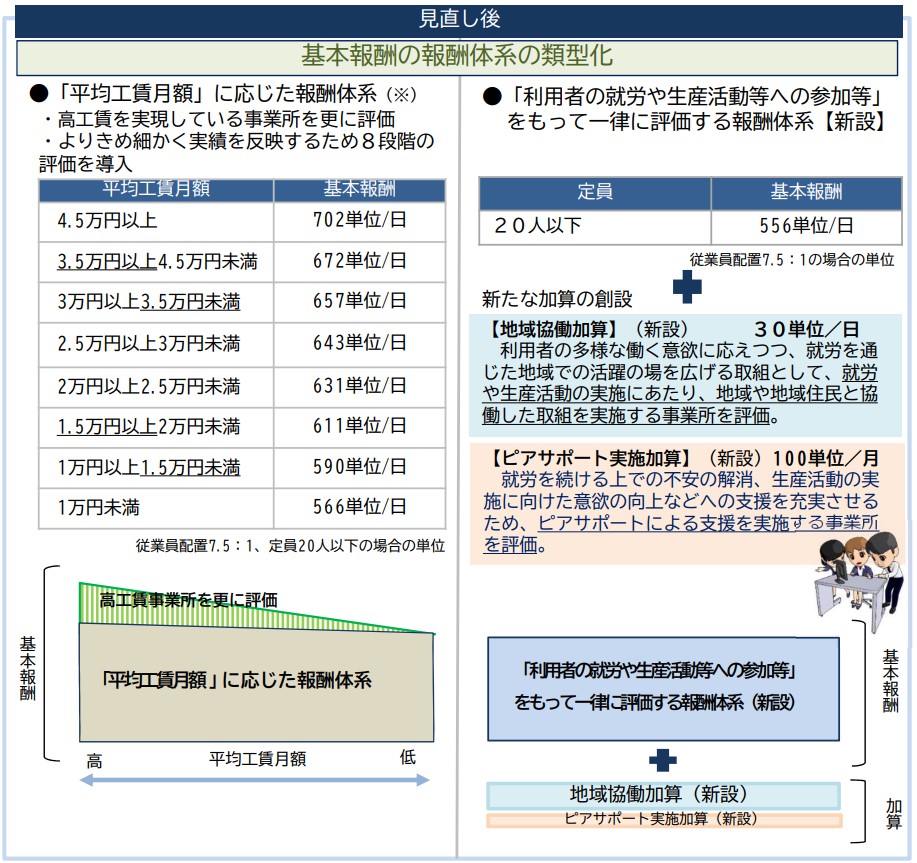Click the 平均工賃月額 label above the blue arrow

(257, 759)
